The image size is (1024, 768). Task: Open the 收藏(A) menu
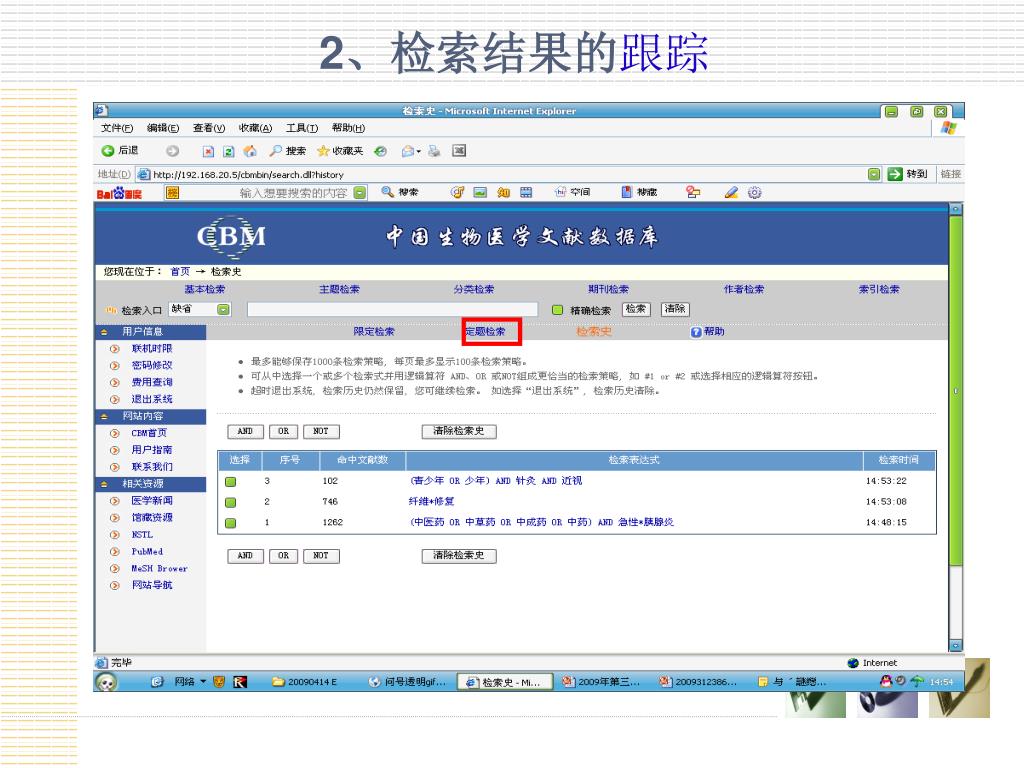pyautogui.click(x=255, y=128)
